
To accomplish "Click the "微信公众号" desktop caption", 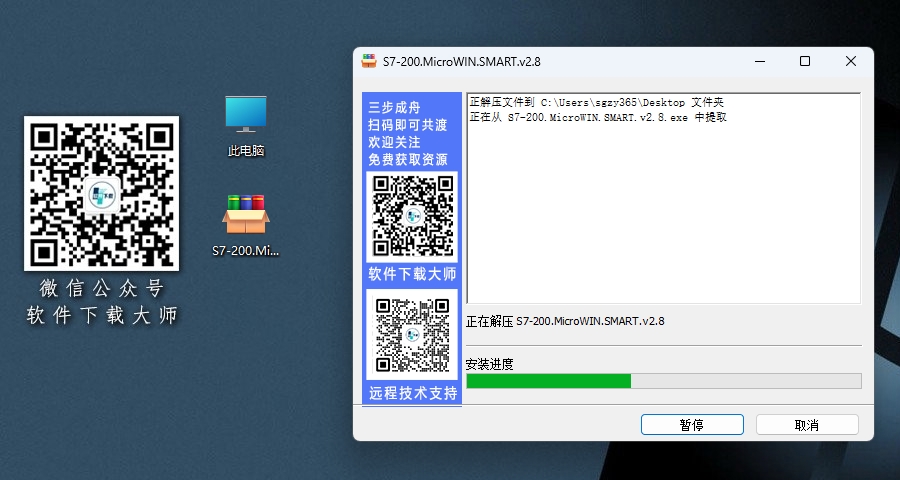I will 102,288.
